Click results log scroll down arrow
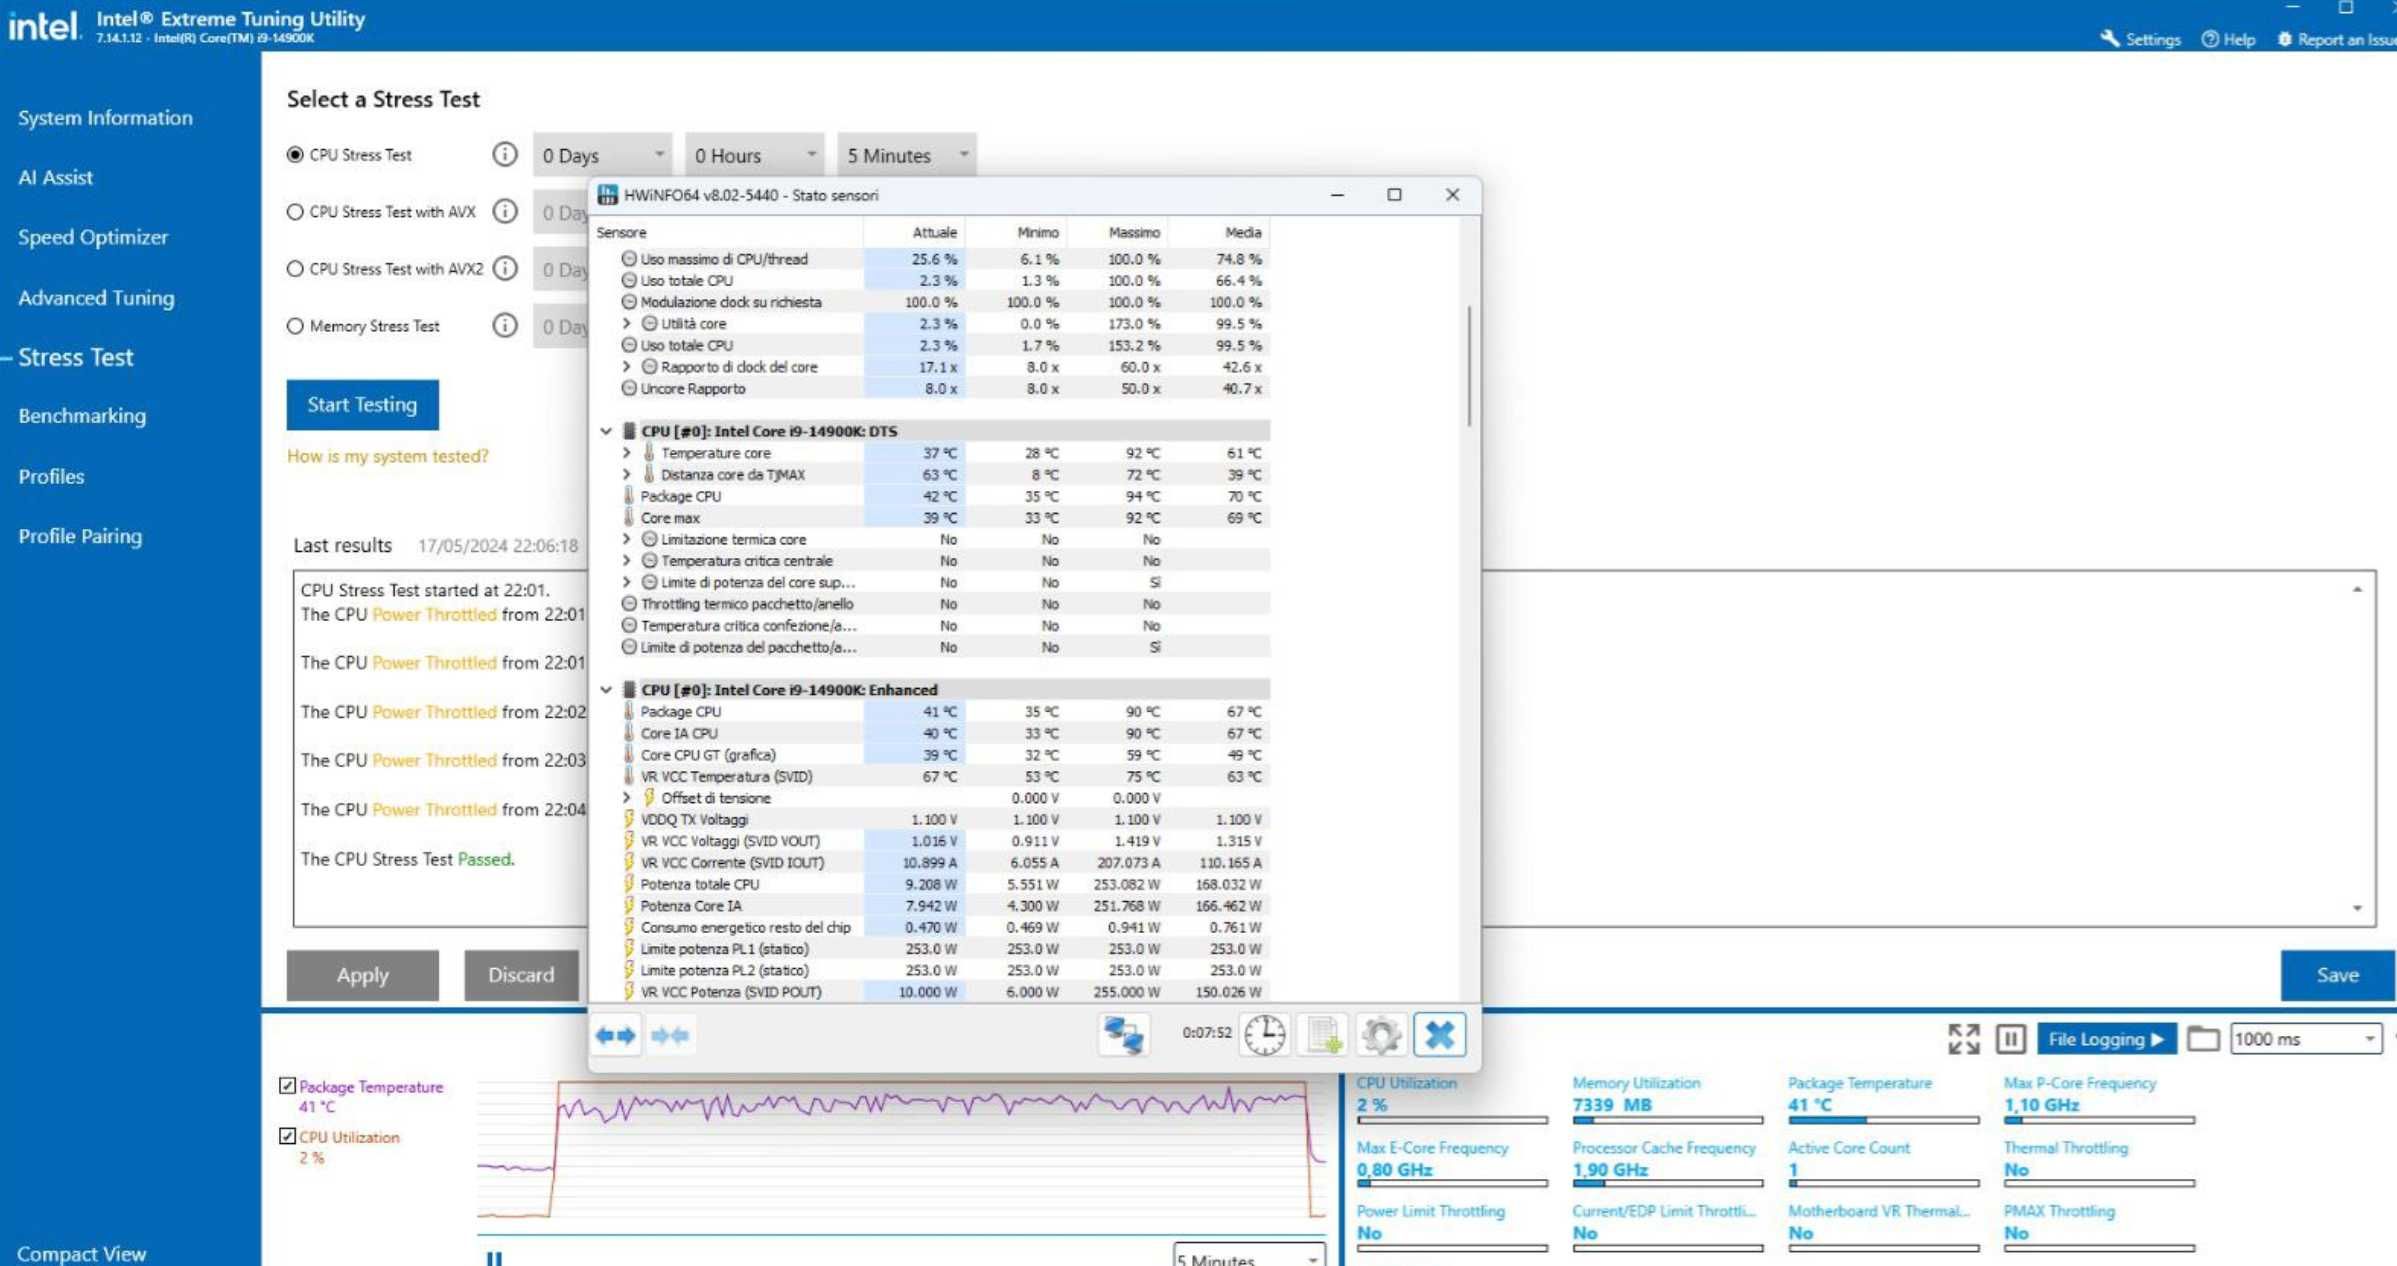 coord(2357,908)
